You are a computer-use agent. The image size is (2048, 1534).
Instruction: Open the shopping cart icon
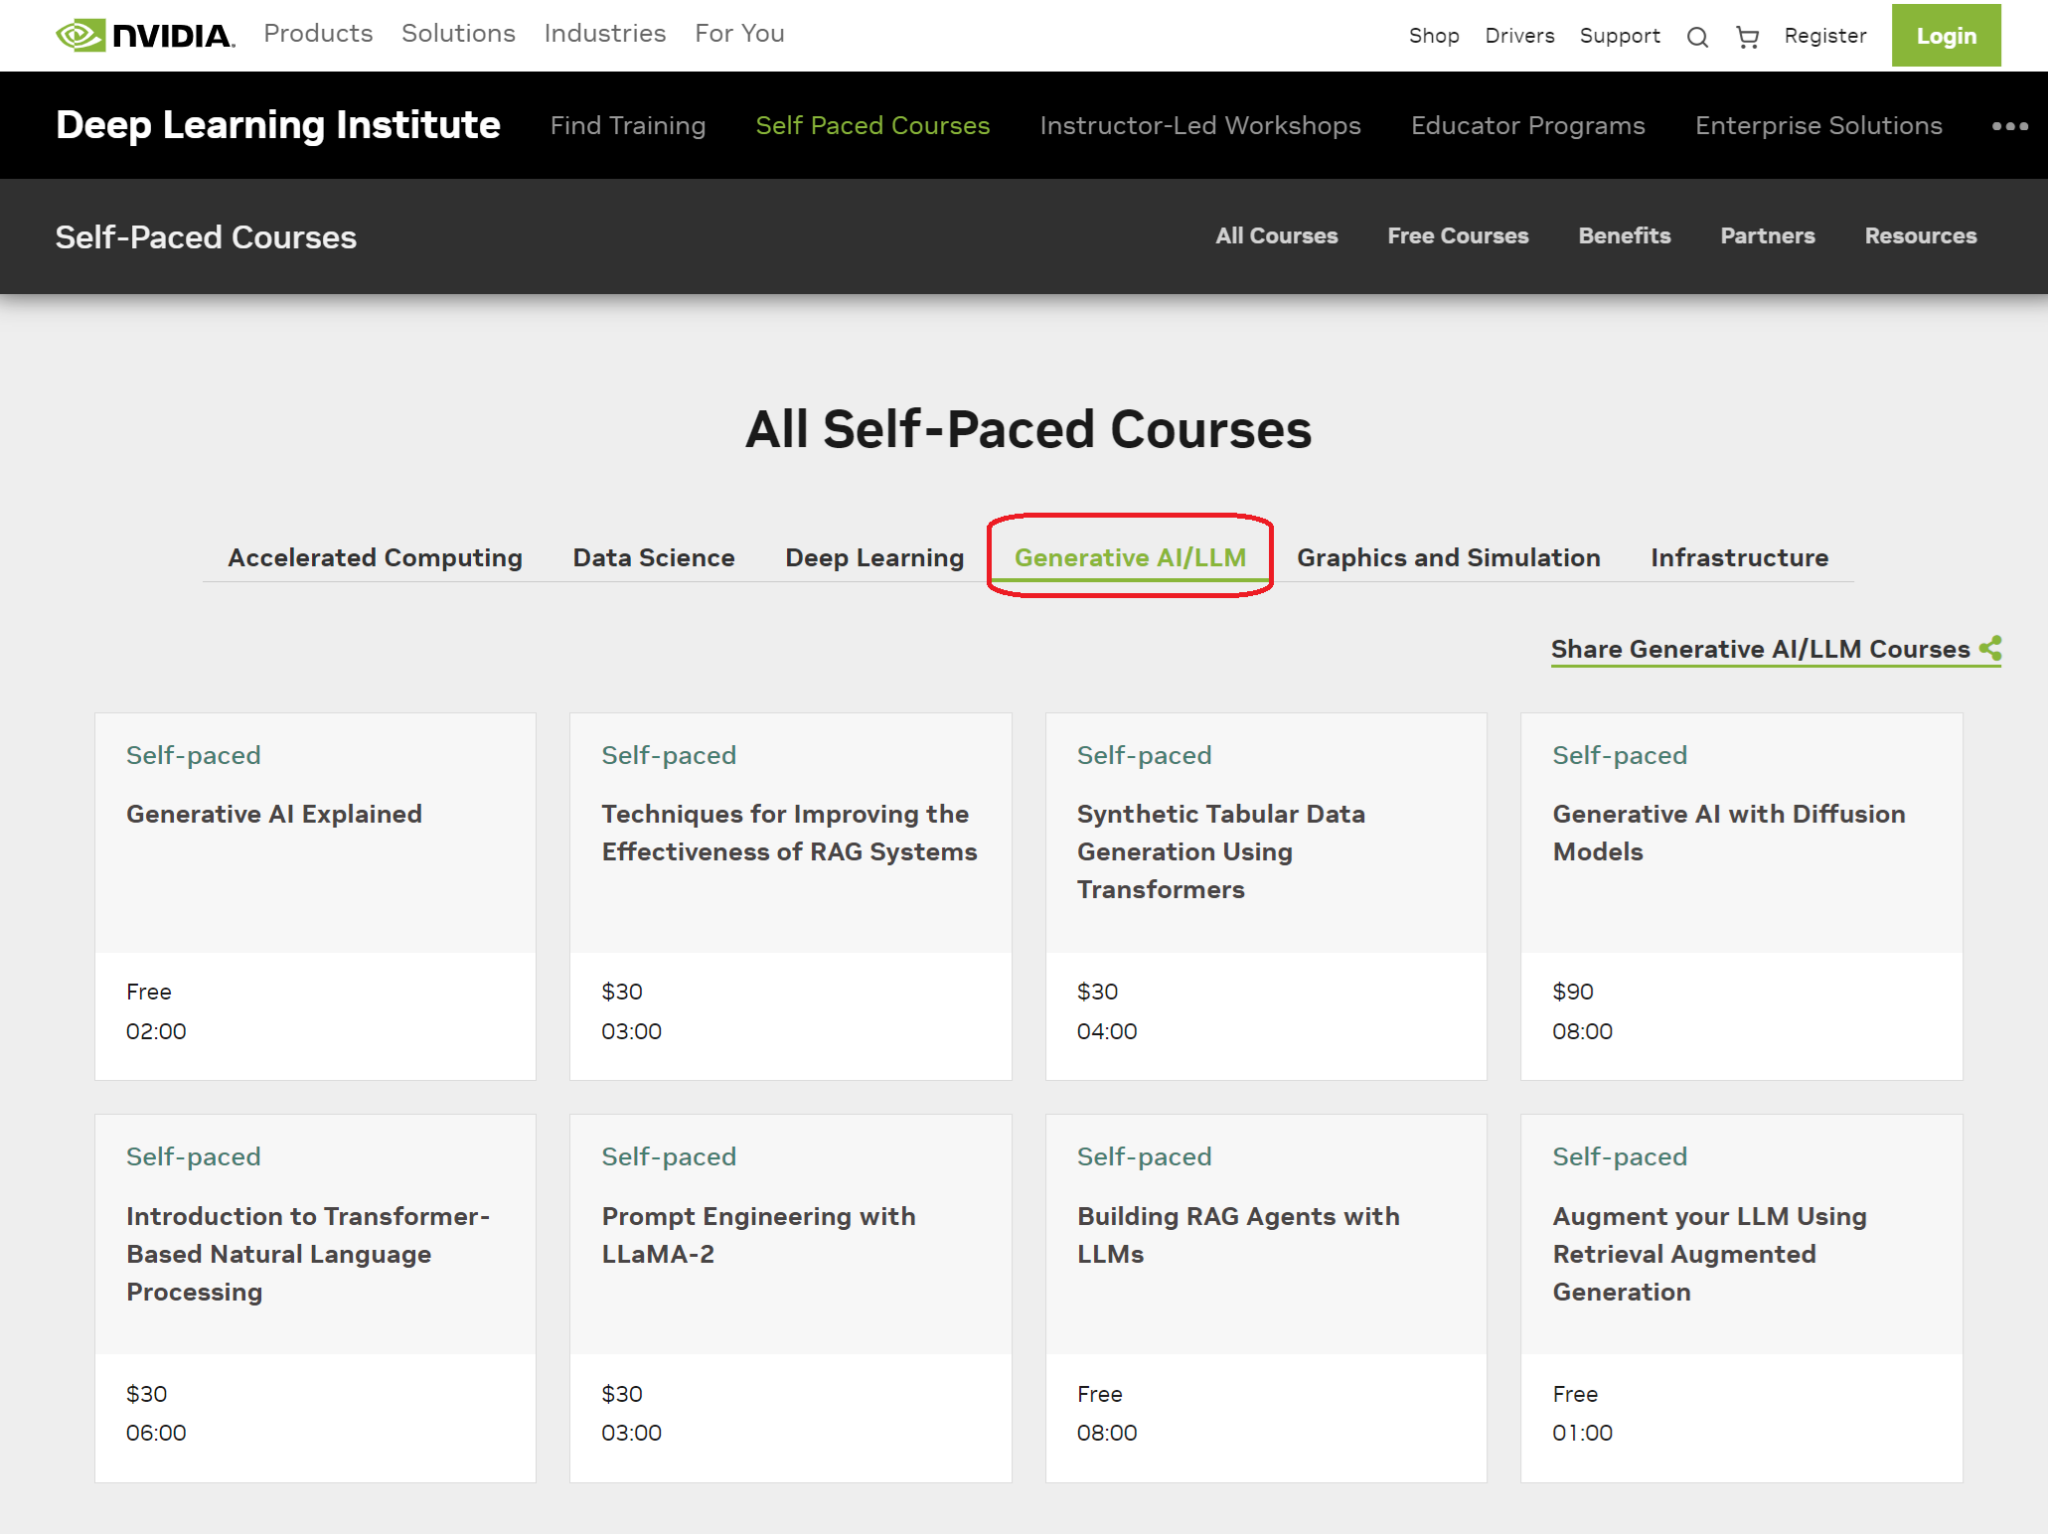[1747, 36]
